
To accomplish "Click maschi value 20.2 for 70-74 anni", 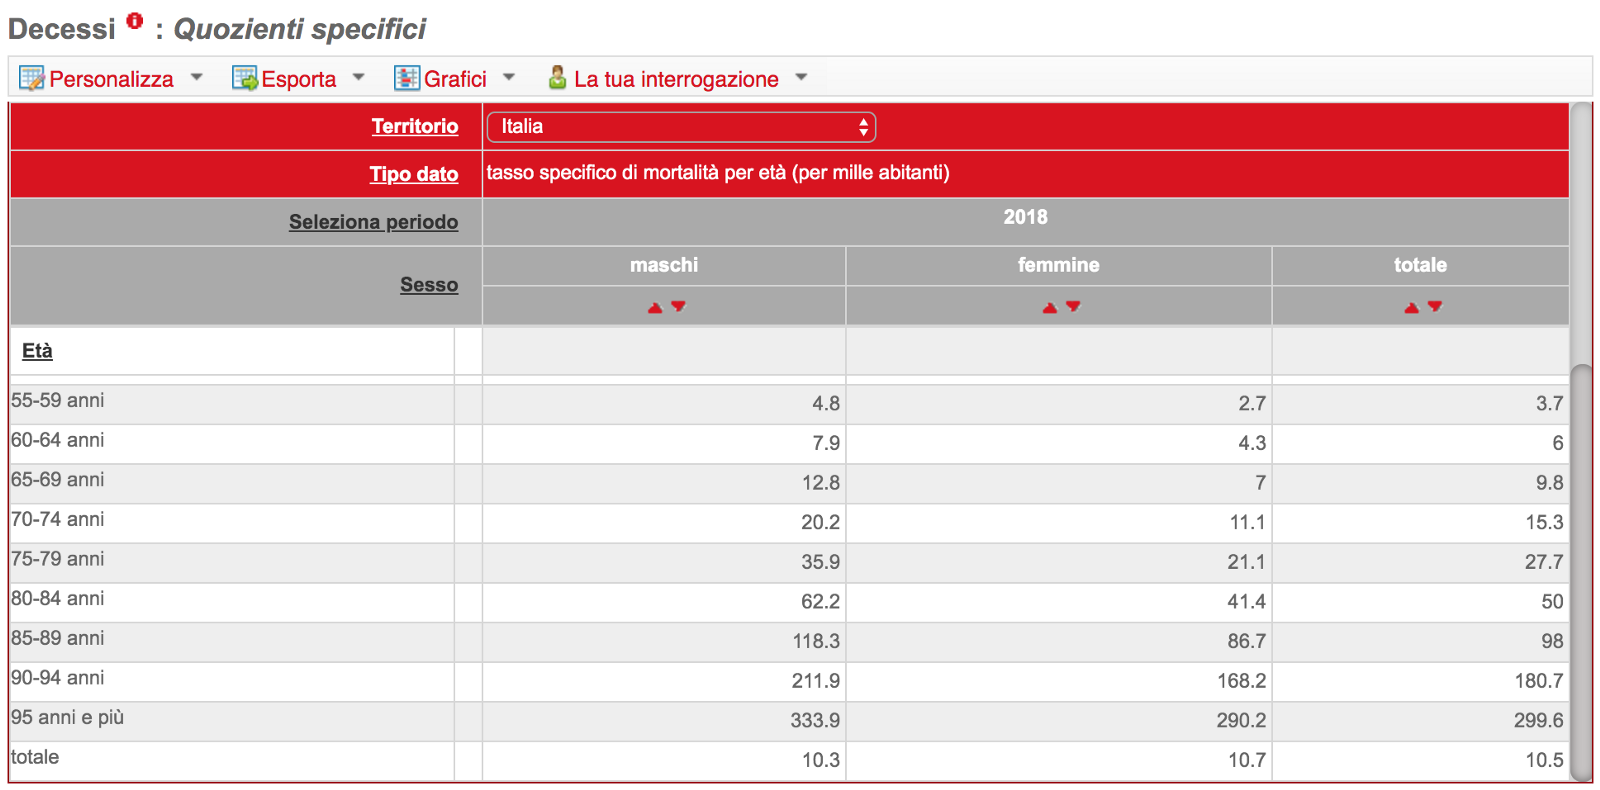I will coord(820,522).
